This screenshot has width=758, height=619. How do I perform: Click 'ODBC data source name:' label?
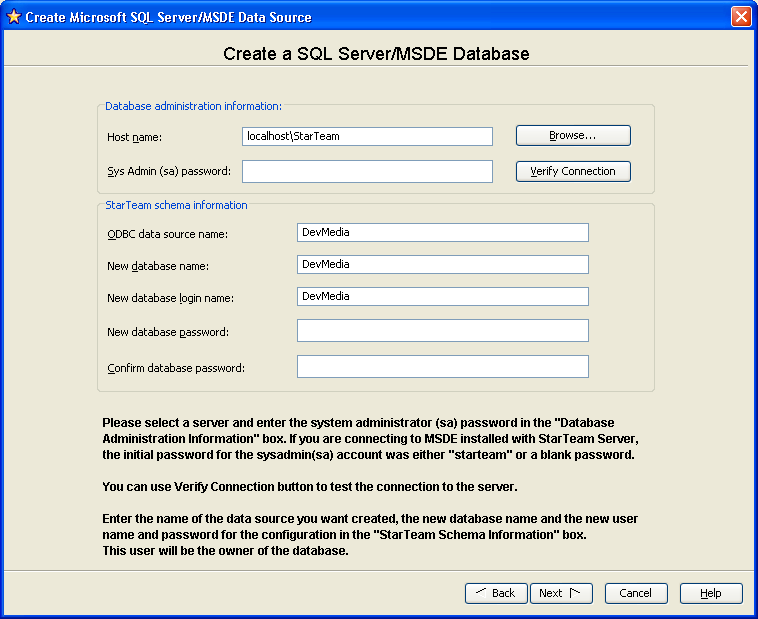167,234
